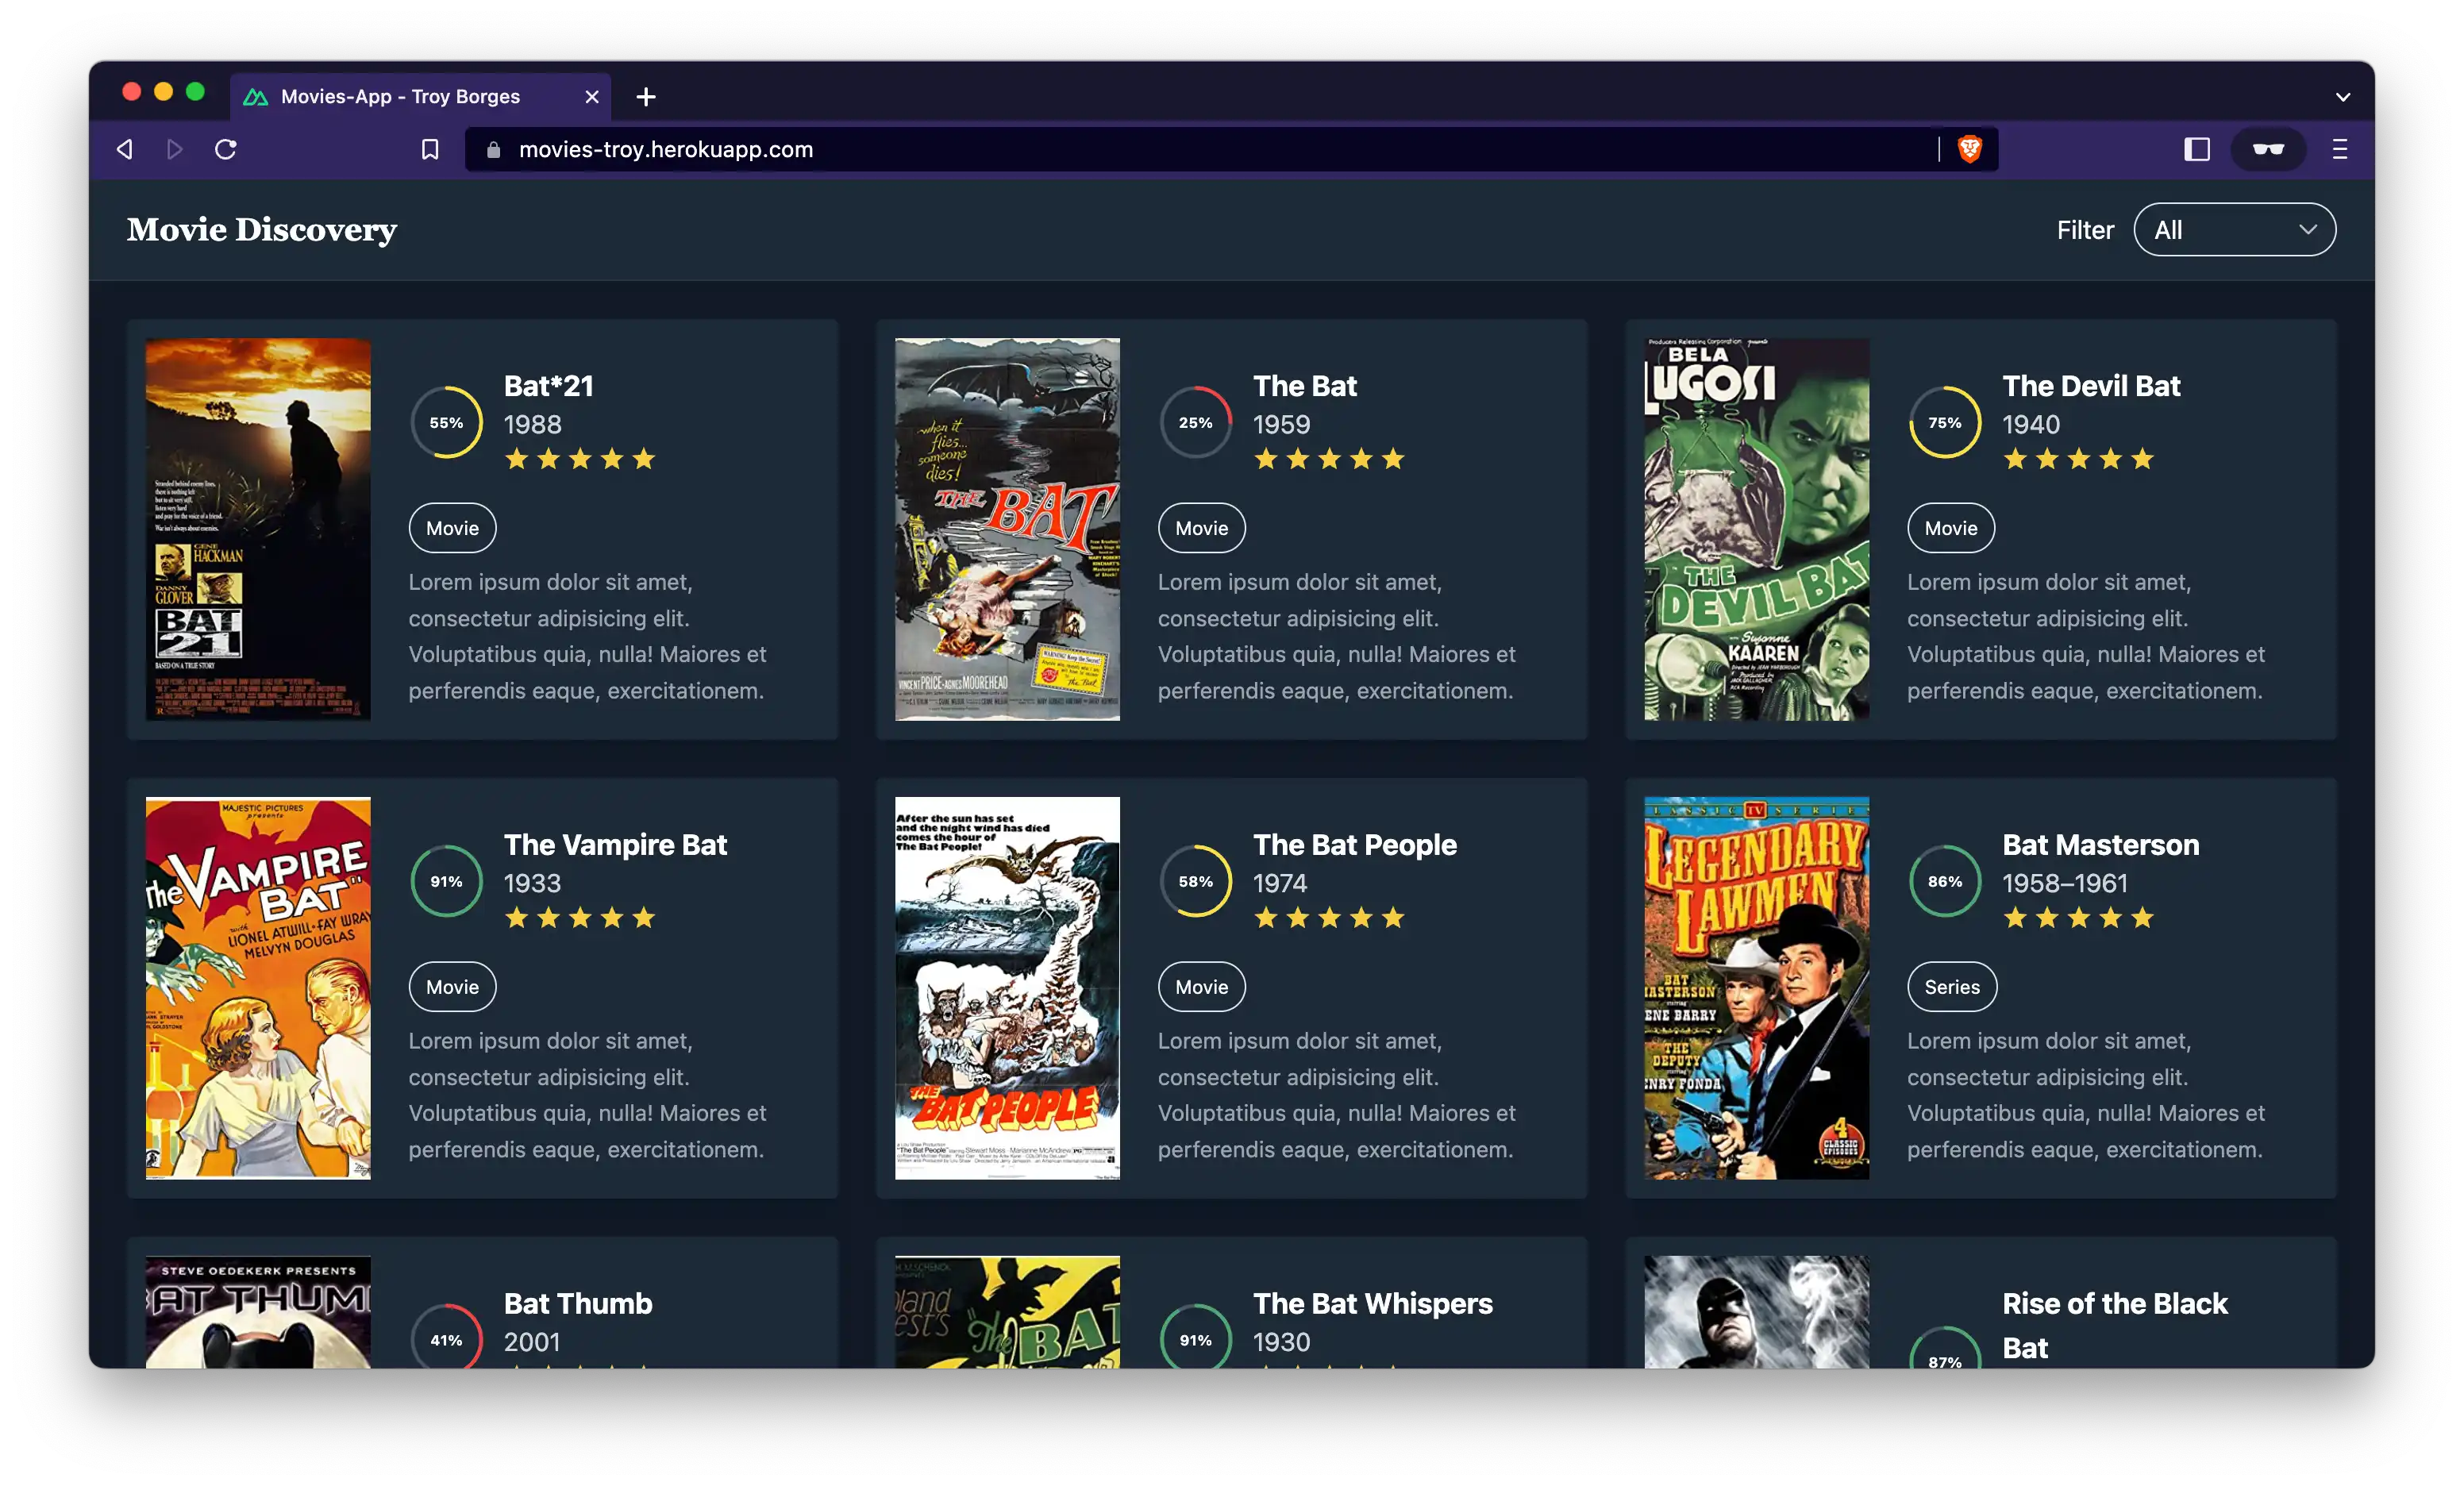Click the site lock security icon
This screenshot has width=2464, height=1486.
tap(493, 149)
